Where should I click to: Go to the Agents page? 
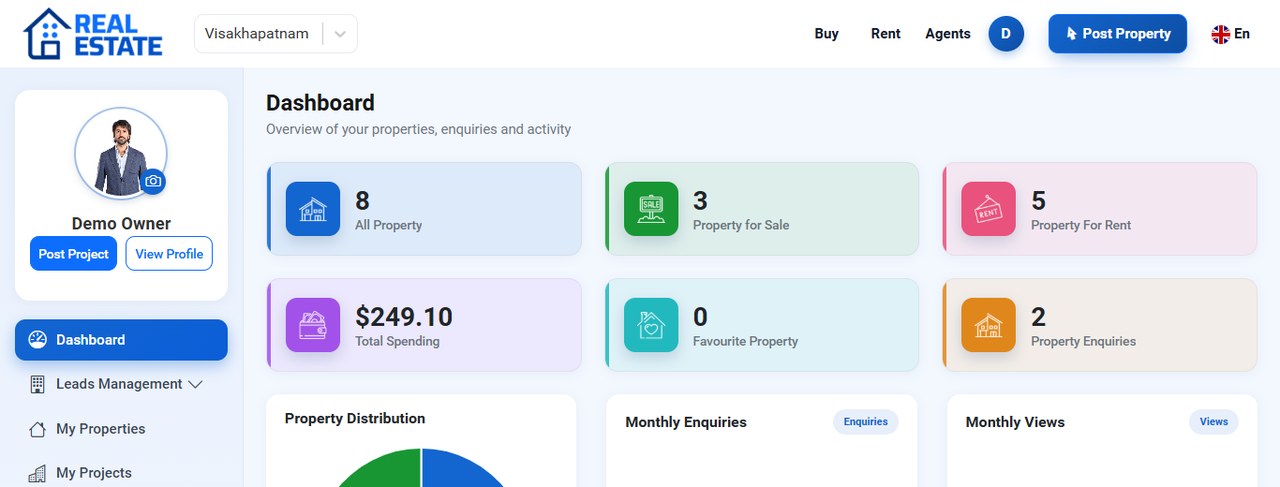pos(947,34)
